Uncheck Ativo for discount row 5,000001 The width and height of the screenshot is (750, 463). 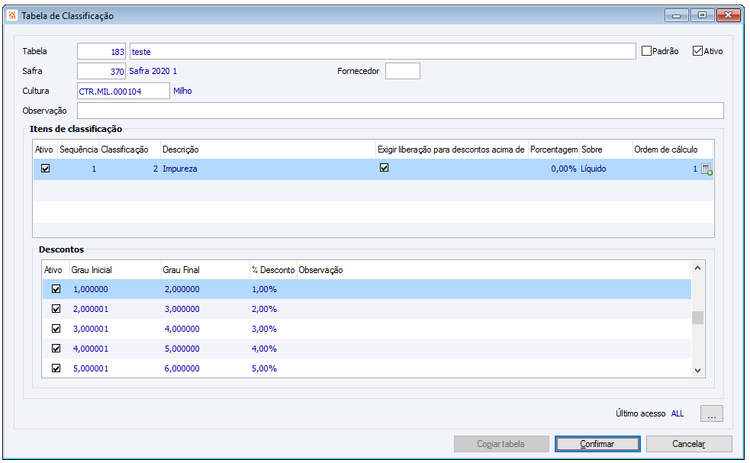(x=56, y=368)
